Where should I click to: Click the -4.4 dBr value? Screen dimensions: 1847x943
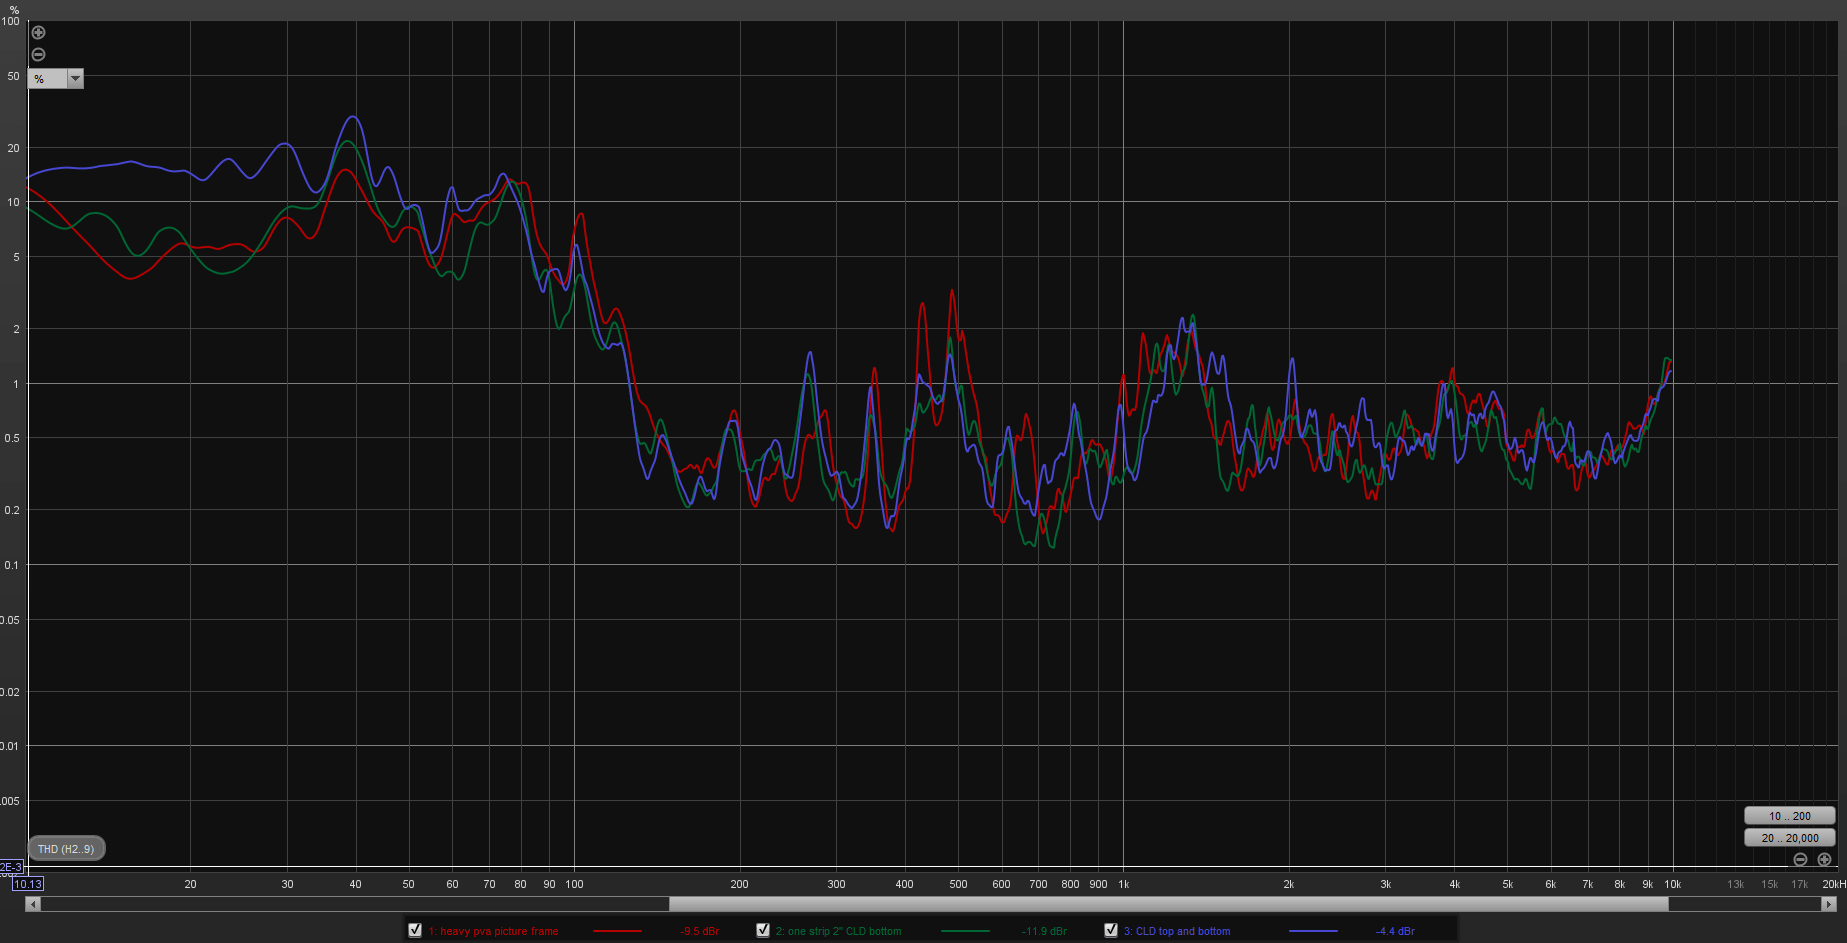(x=1395, y=931)
